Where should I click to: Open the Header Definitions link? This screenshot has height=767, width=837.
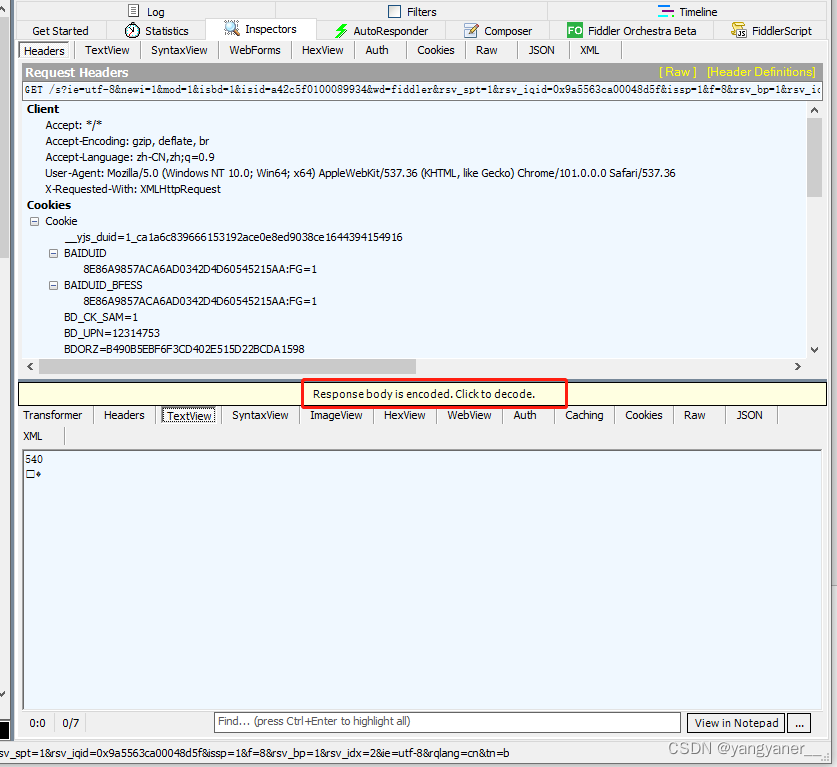point(761,72)
